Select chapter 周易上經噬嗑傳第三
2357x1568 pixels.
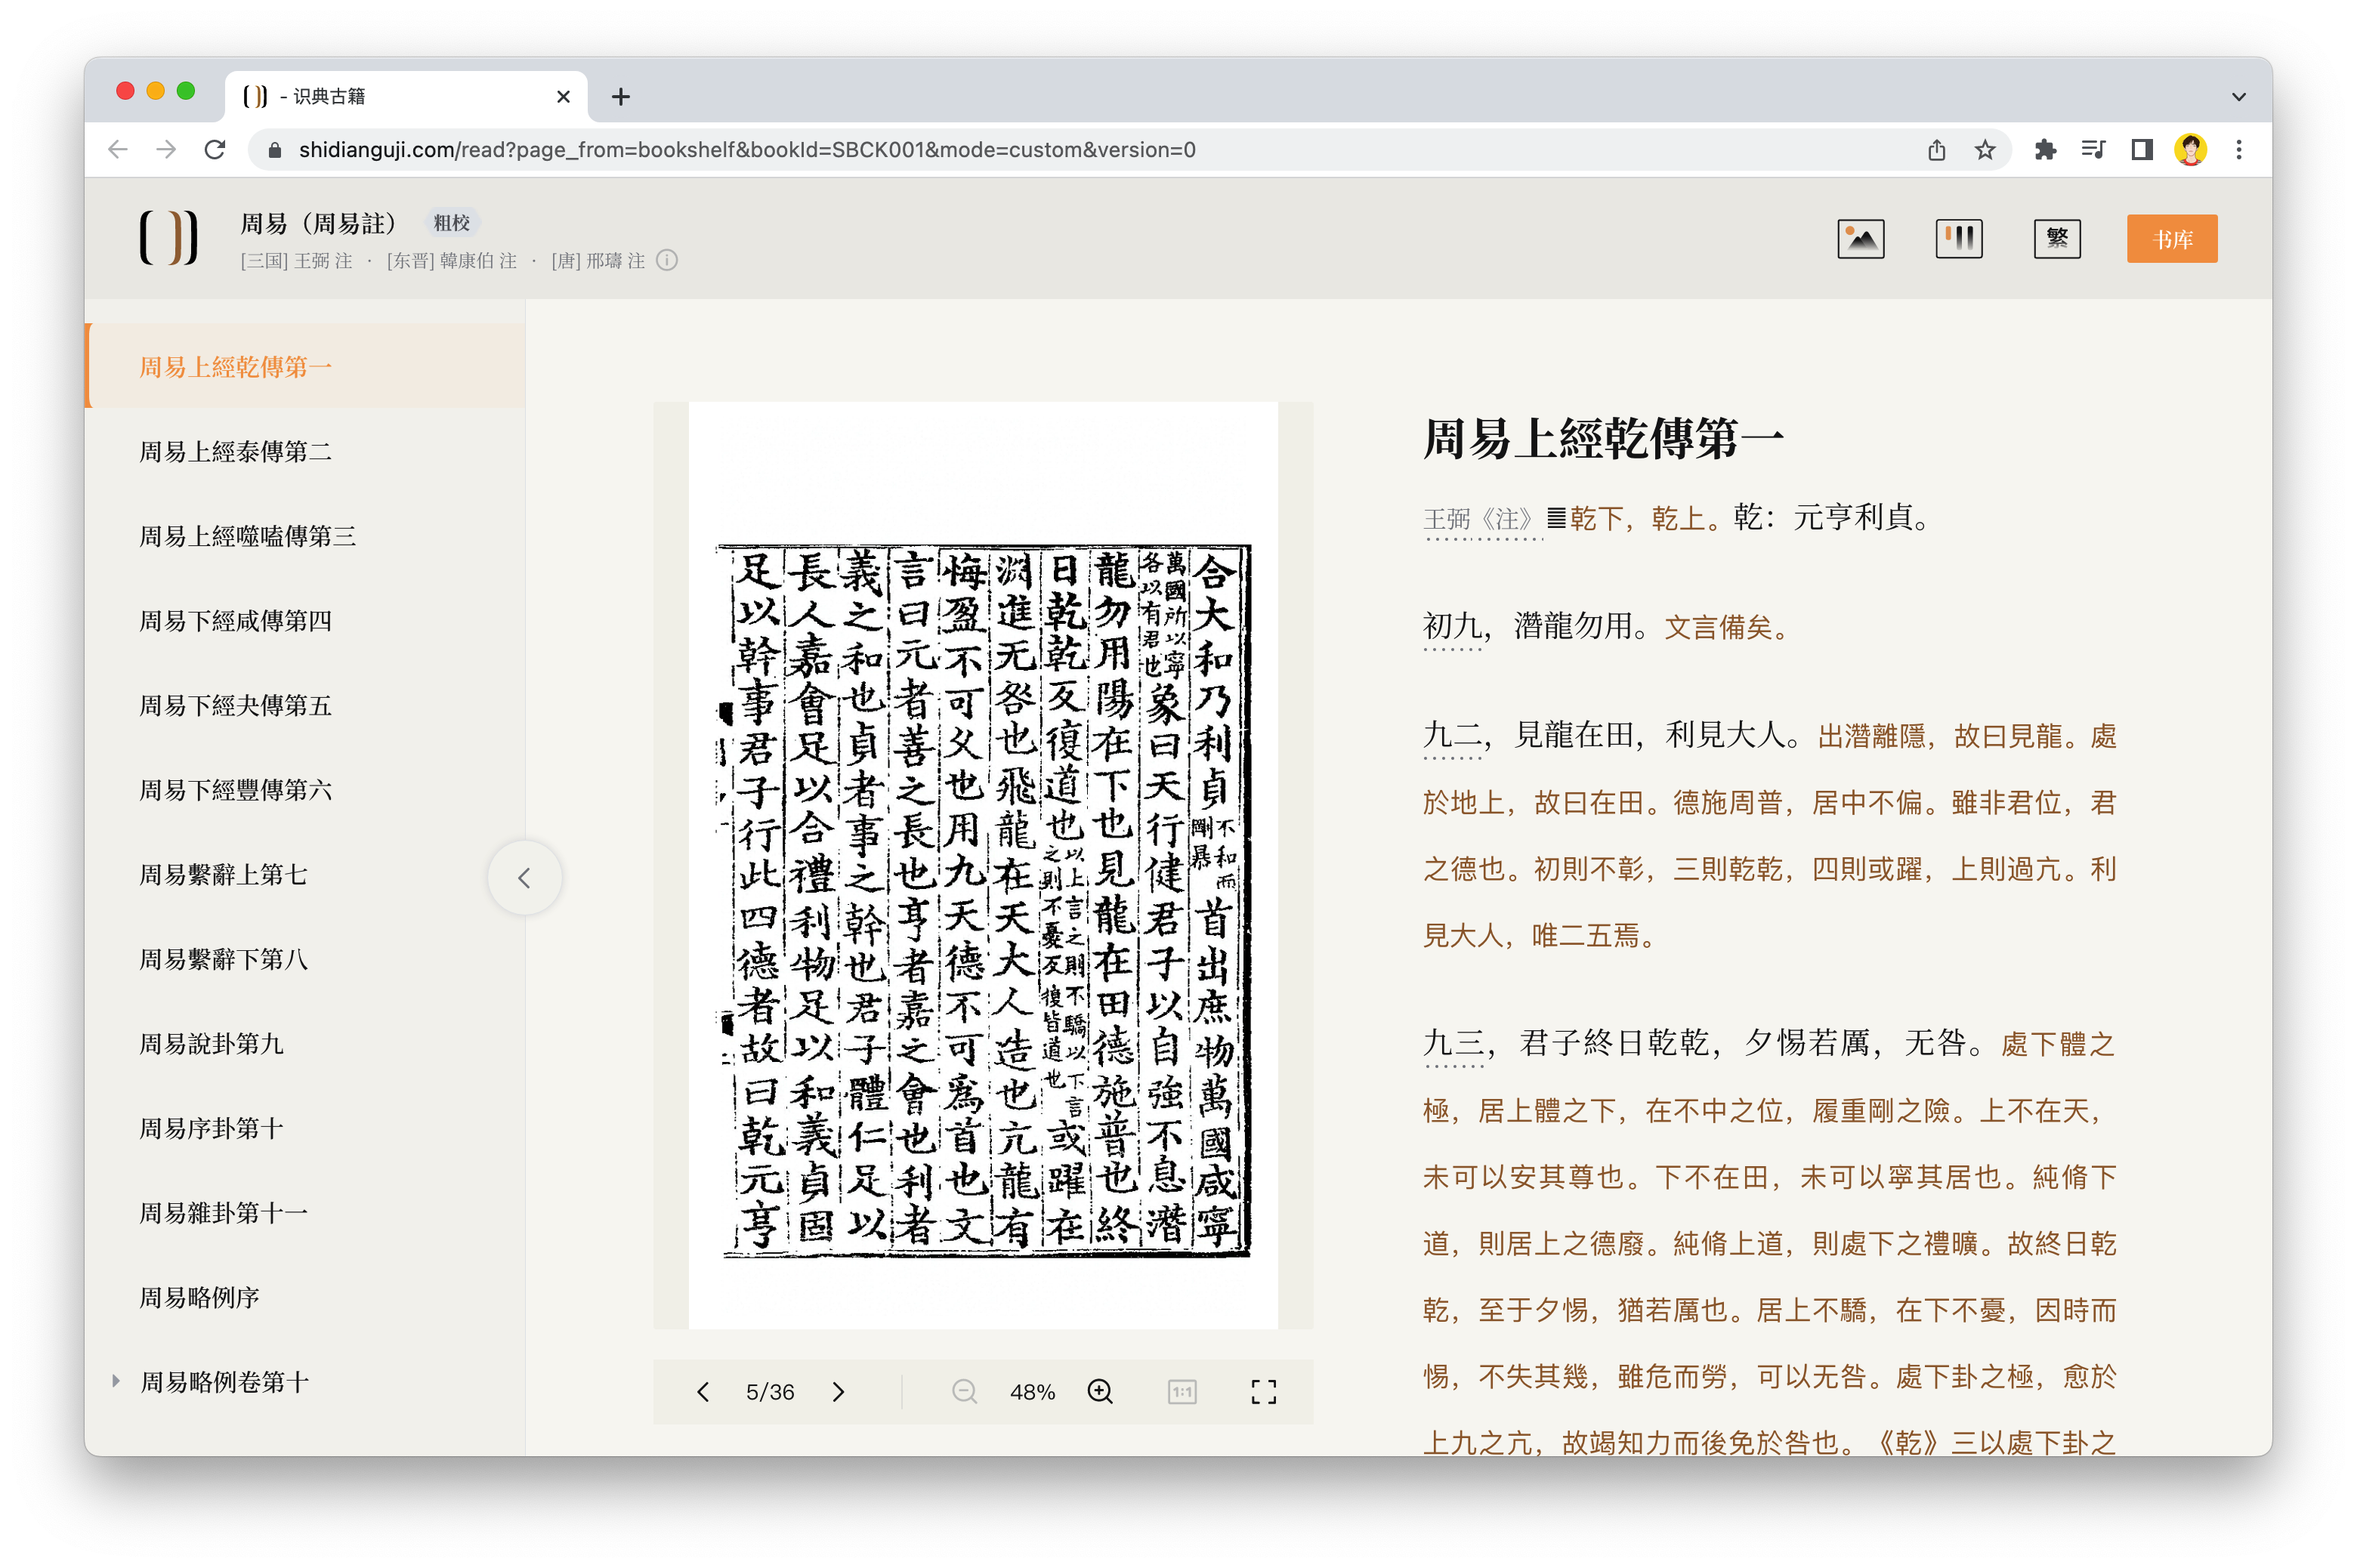coord(305,536)
